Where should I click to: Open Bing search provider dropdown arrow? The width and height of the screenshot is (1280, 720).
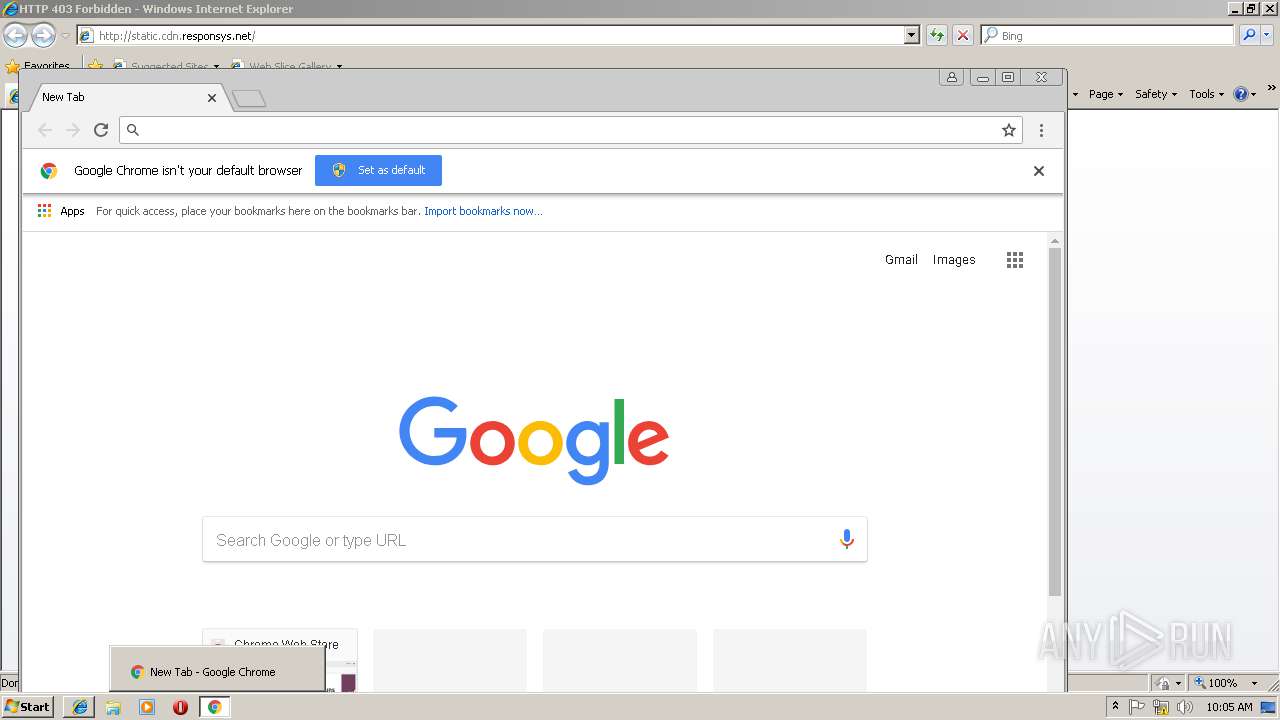click(1267, 35)
